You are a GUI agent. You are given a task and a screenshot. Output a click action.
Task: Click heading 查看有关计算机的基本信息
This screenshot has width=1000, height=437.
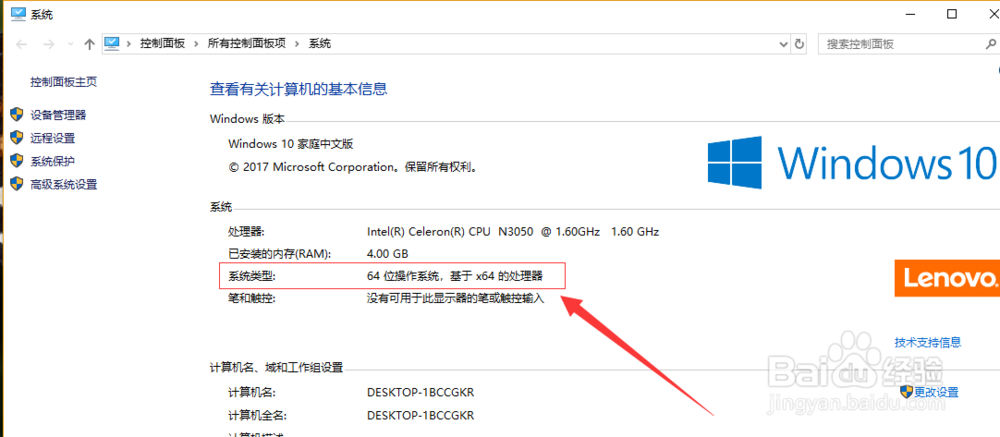point(298,89)
